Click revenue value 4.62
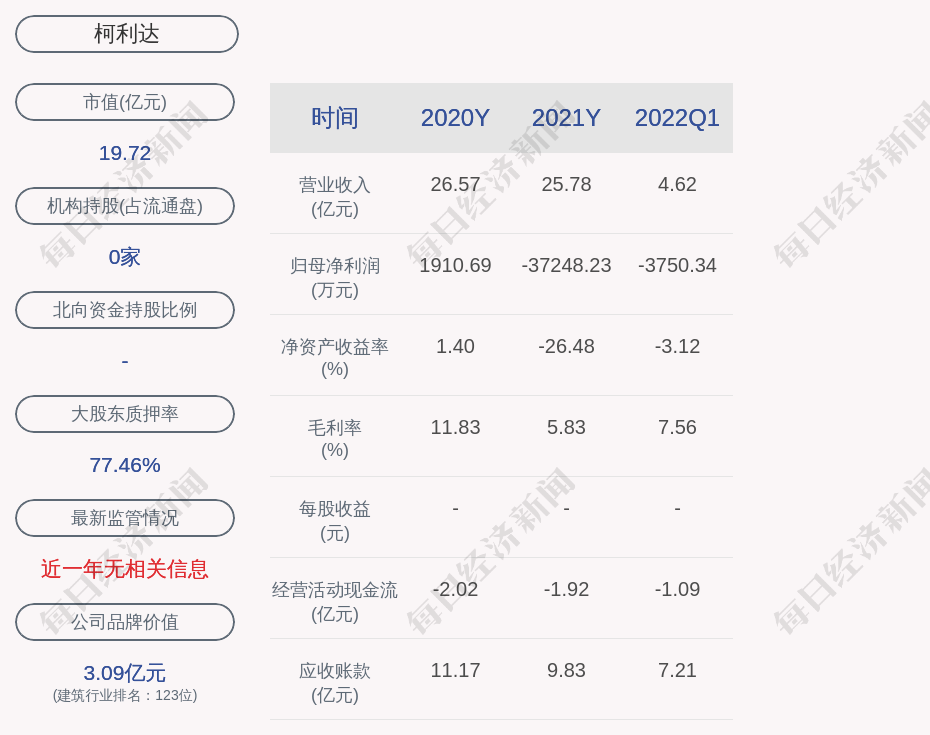The height and width of the screenshot is (735, 930). click(677, 184)
